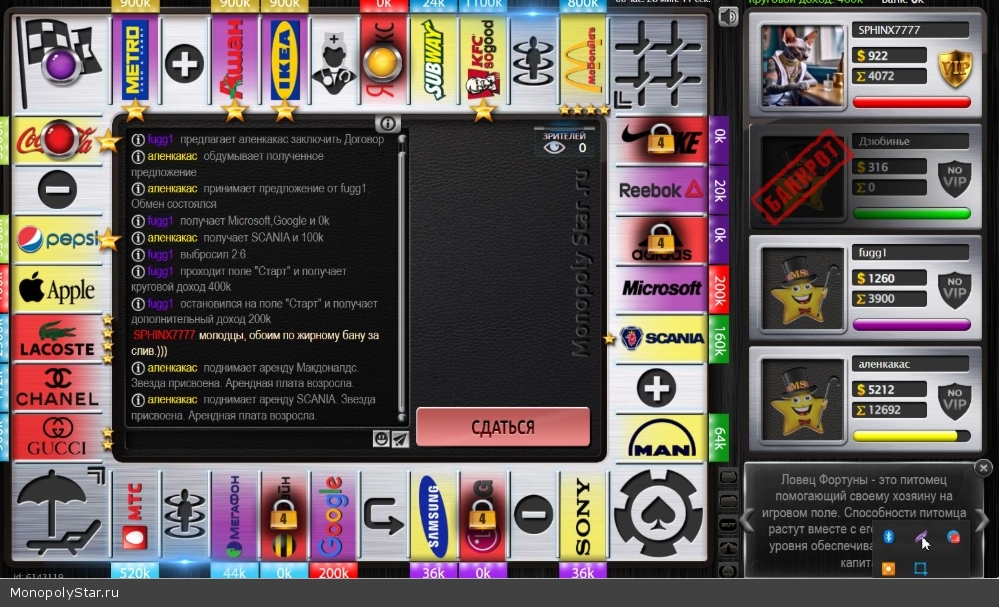999x607 pixels.
Task: Open the casino chip corner cell
Action: tap(658, 513)
